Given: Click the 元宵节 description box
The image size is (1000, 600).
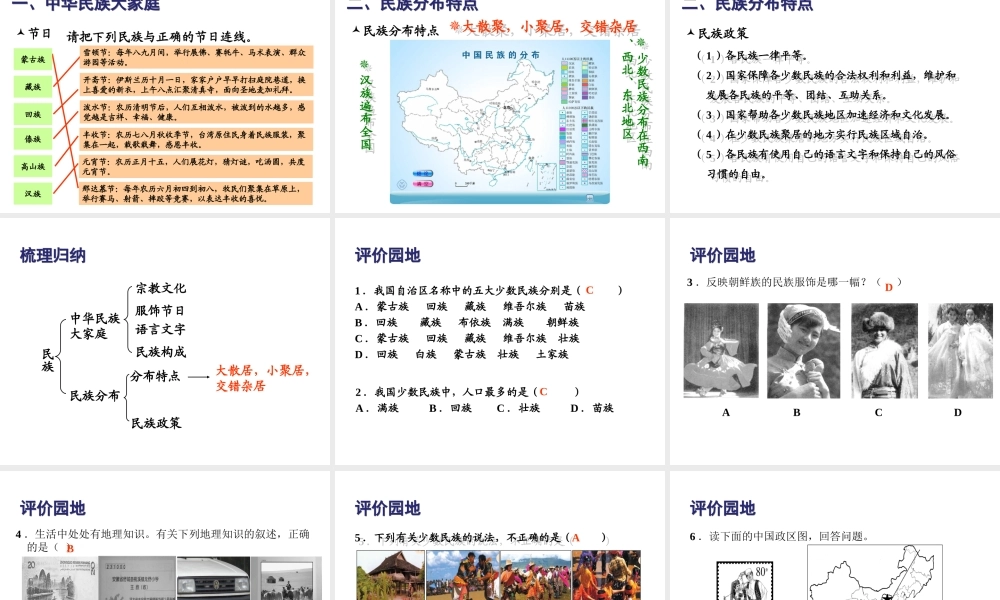Looking at the screenshot, I should coord(197,166).
